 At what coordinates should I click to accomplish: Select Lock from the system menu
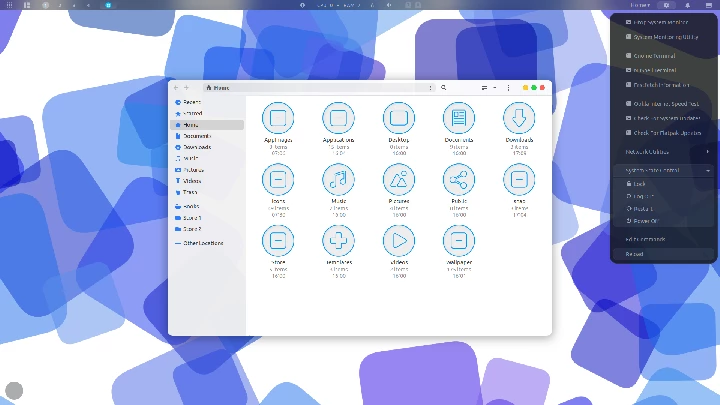point(639,184)
